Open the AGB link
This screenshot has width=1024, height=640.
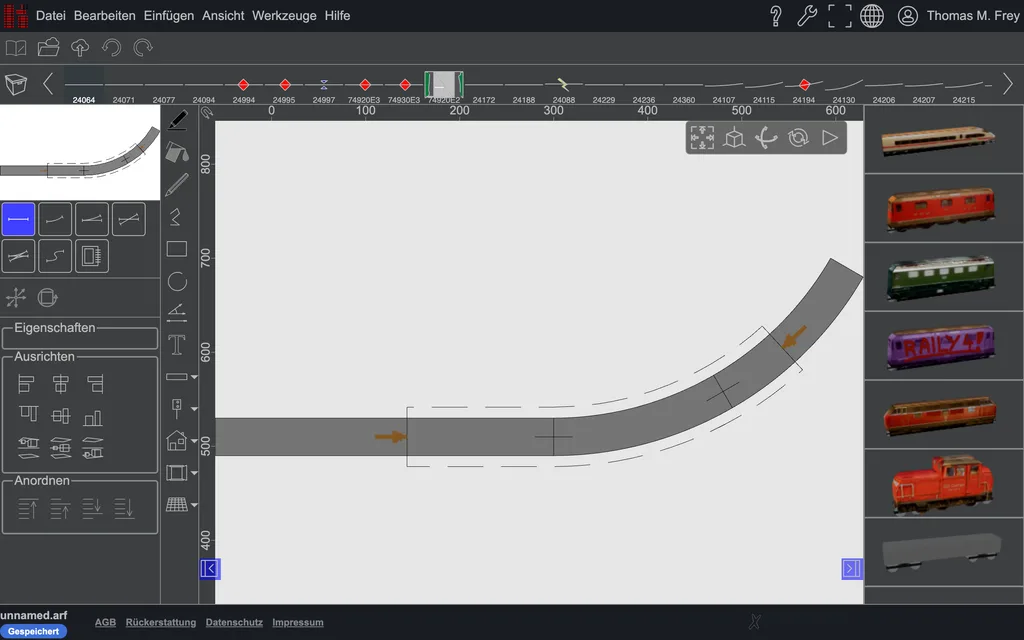click(x=105, y=622)
